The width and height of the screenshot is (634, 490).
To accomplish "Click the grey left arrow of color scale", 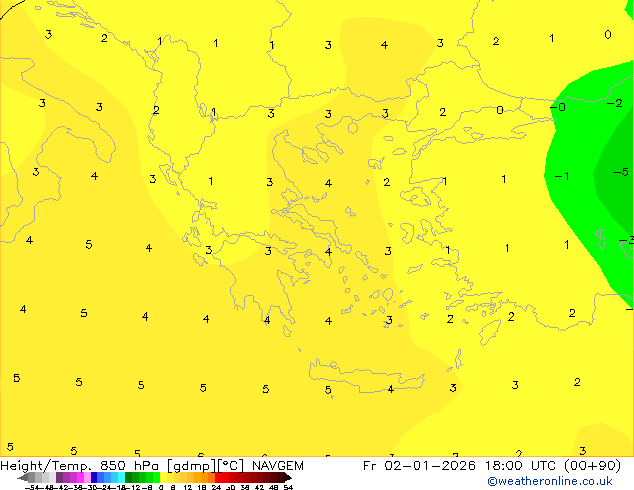I will 22,478.
